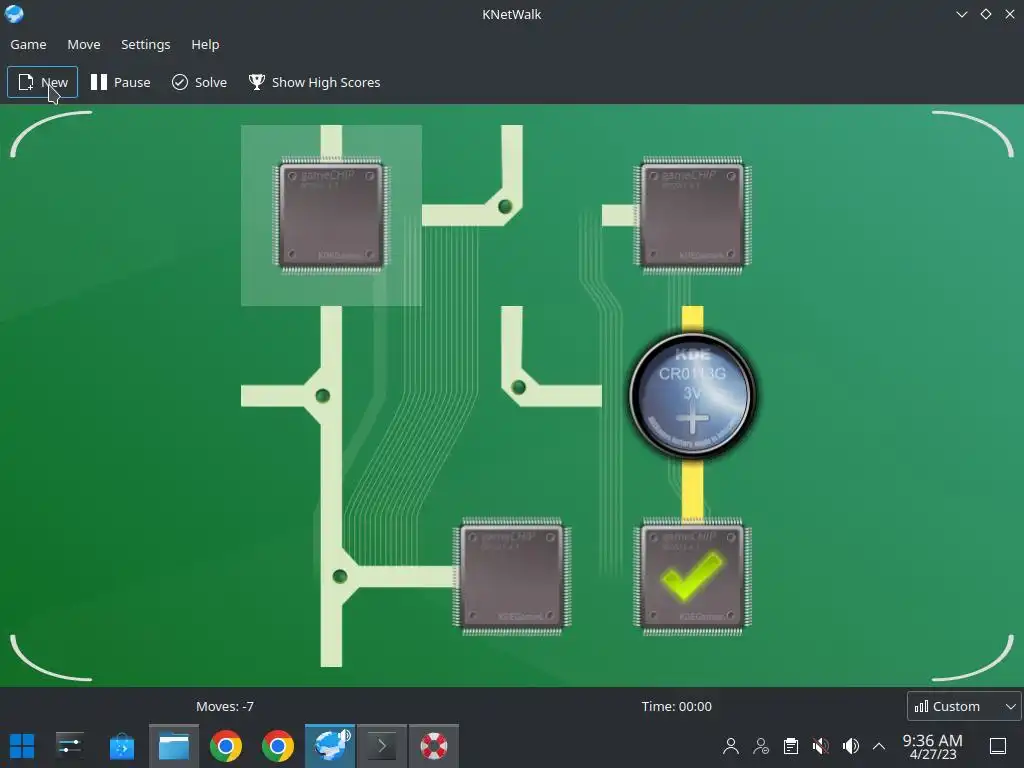
Task: Open the clipboard tray icon
Action: [791, 746]
